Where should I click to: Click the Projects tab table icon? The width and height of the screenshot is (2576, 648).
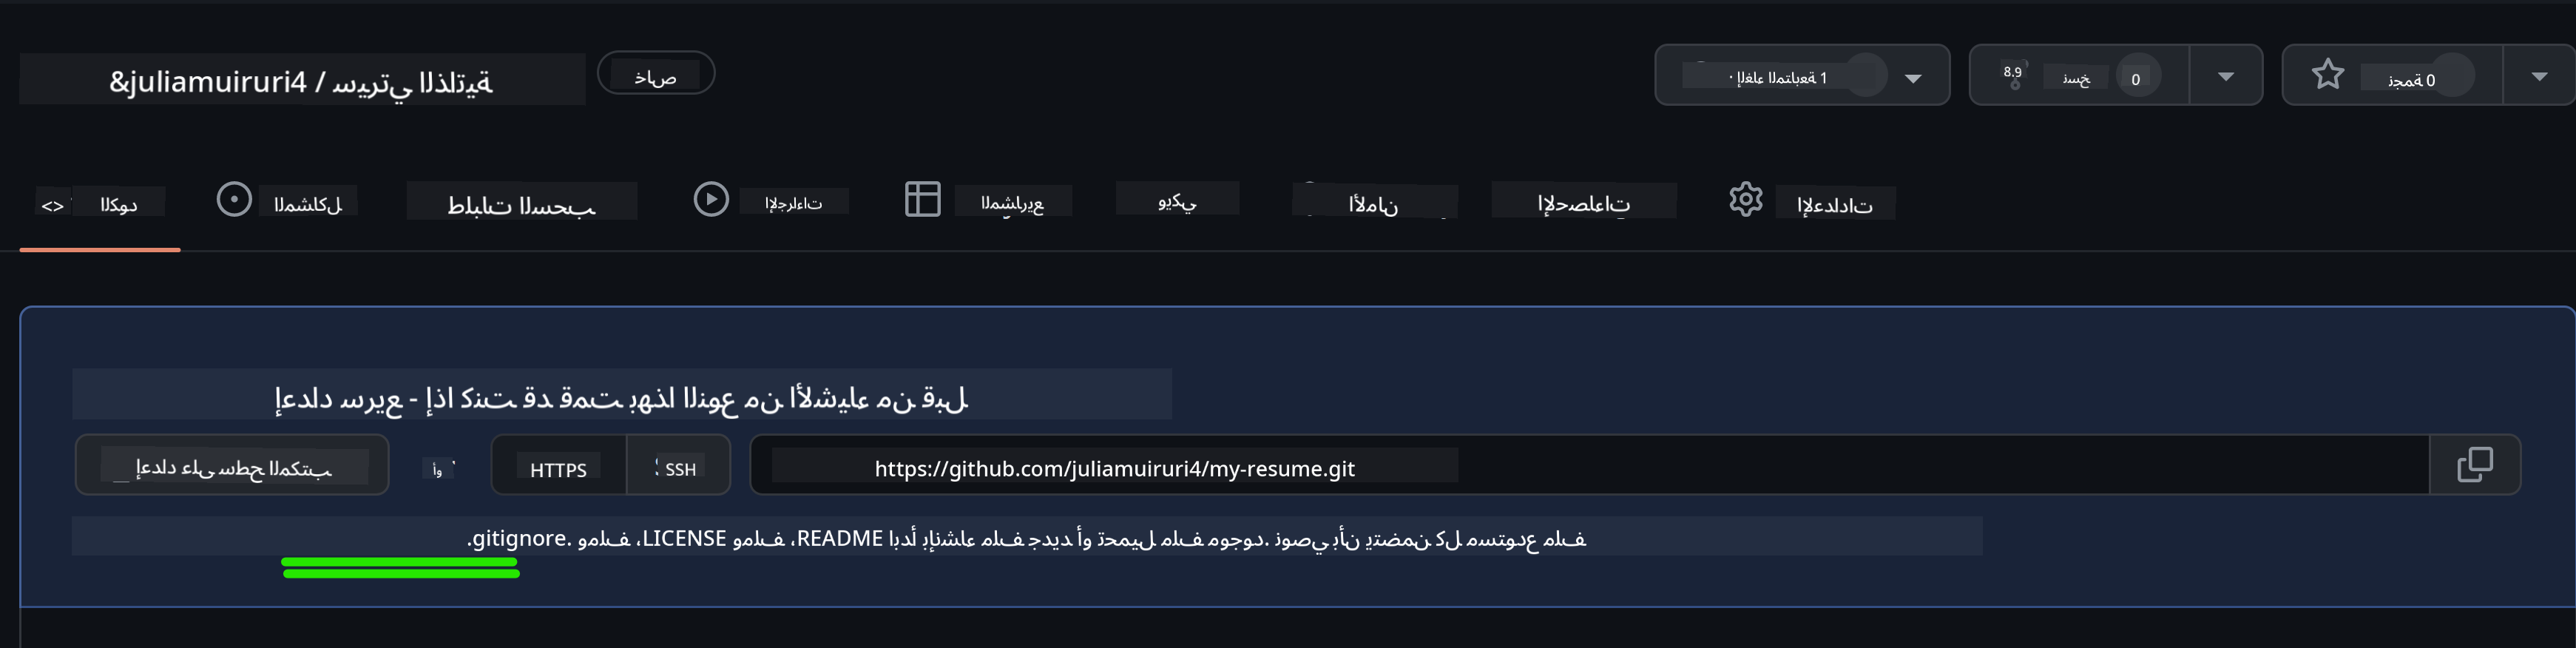coord(922,199)
